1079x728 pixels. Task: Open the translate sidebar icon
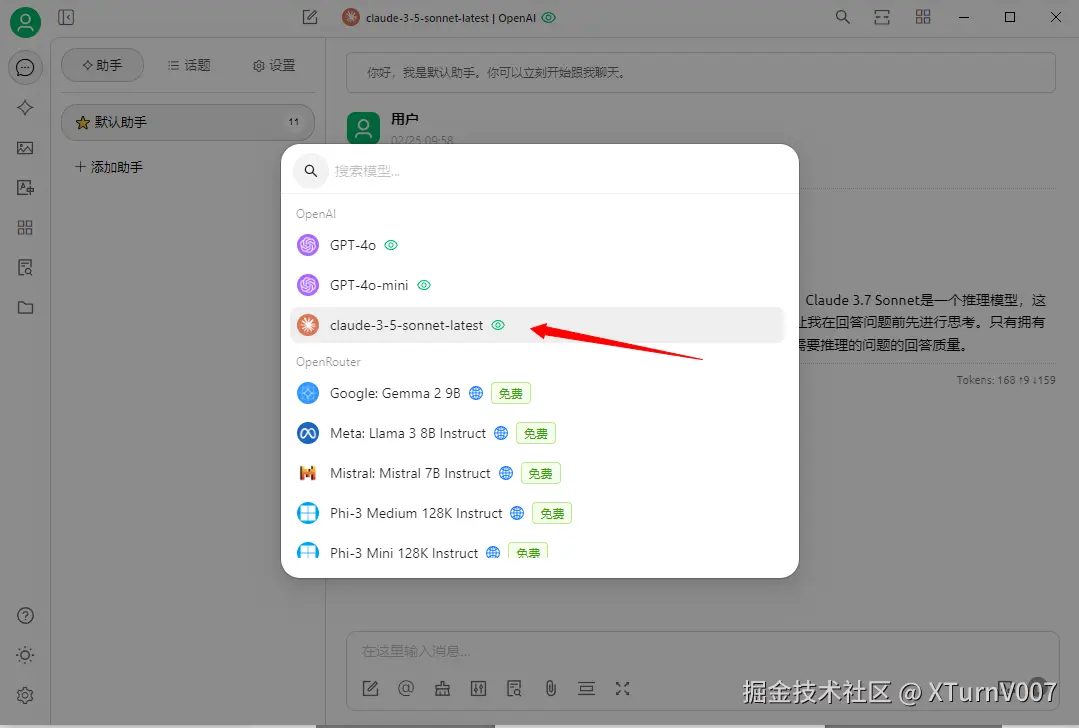[25, 187]
